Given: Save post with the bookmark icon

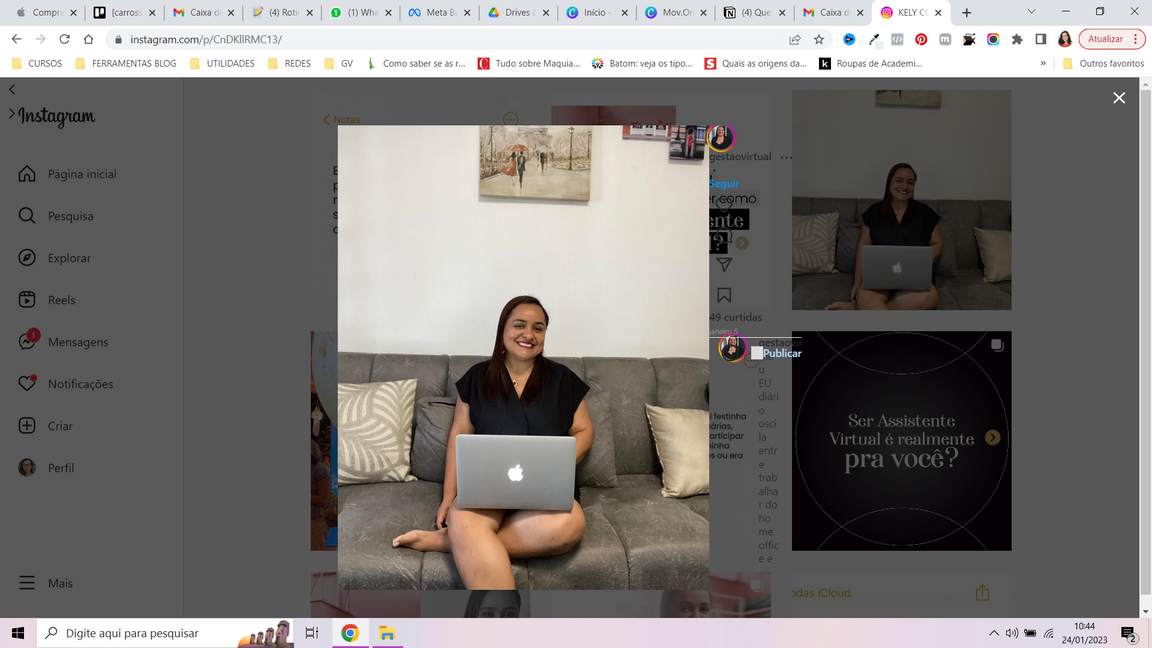Looking at the screenshot, I should coord(724,295).
